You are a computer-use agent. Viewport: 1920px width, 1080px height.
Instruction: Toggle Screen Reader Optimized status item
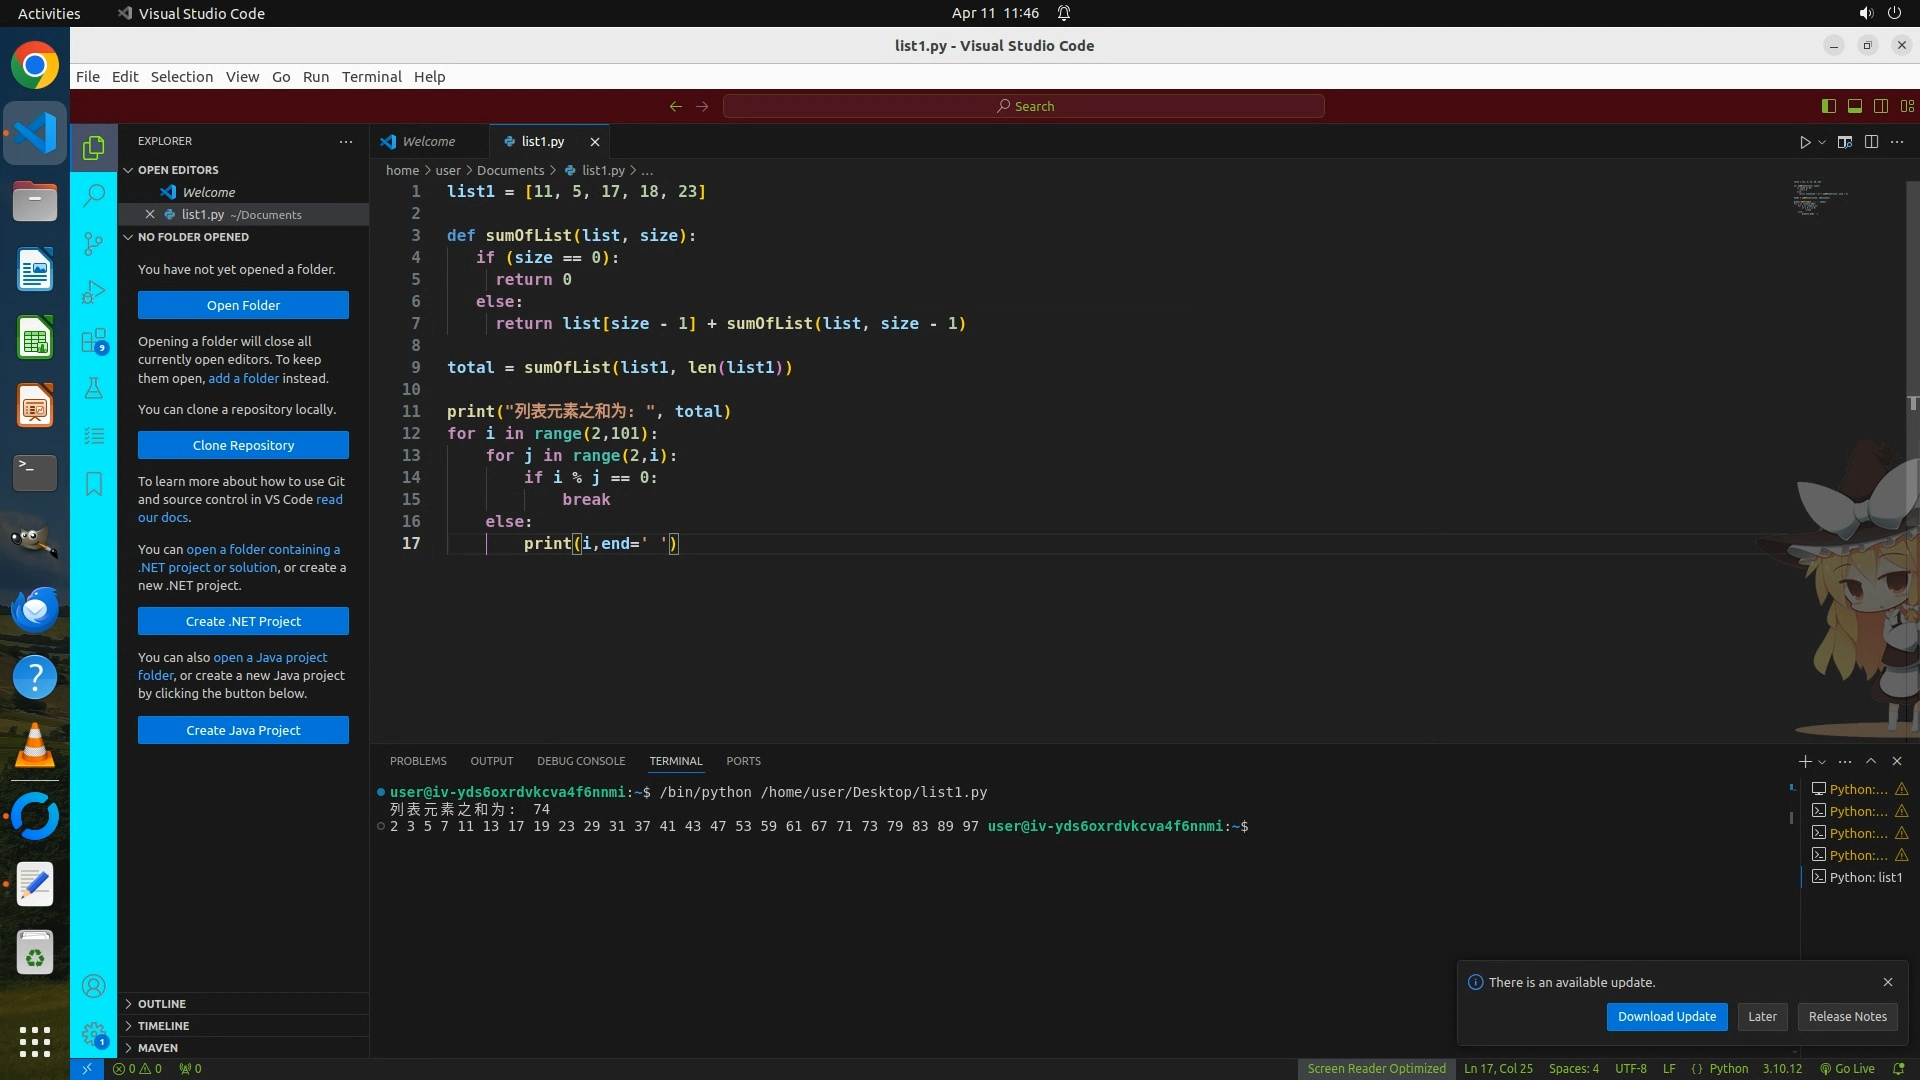click(1376, 1068)
